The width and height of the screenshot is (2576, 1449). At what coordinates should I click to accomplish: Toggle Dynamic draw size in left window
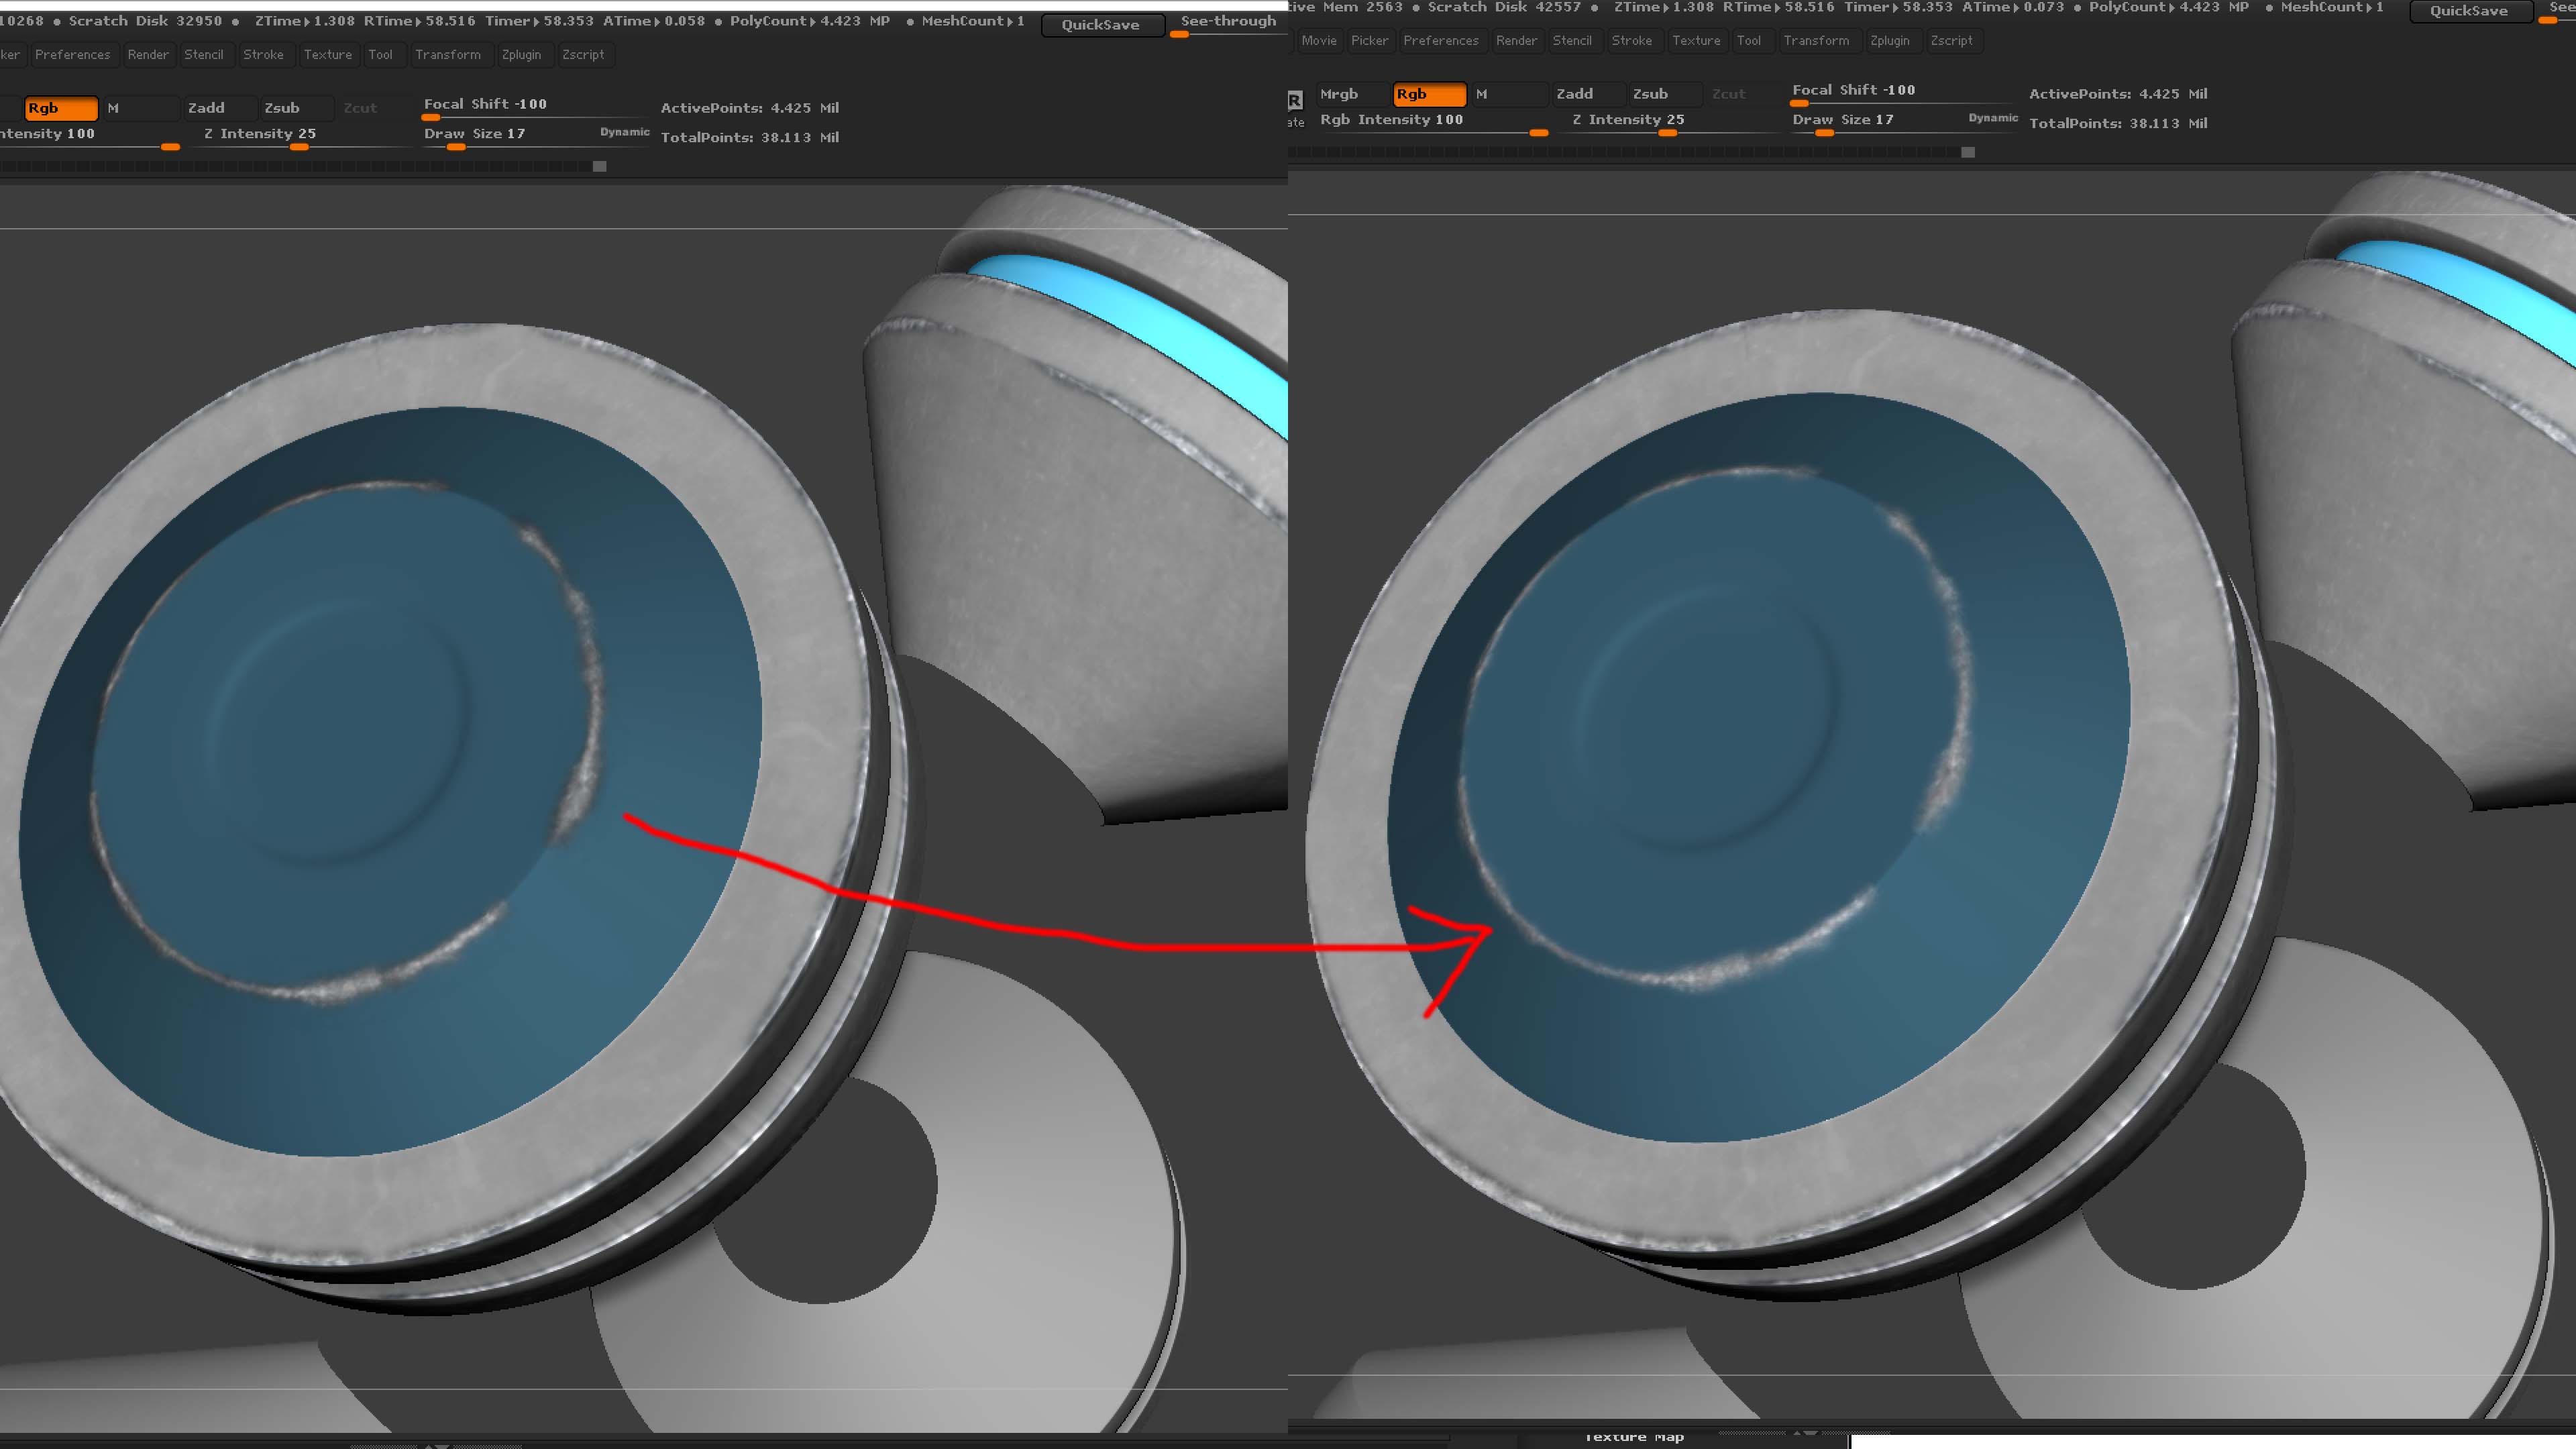[x=625, y=132]
